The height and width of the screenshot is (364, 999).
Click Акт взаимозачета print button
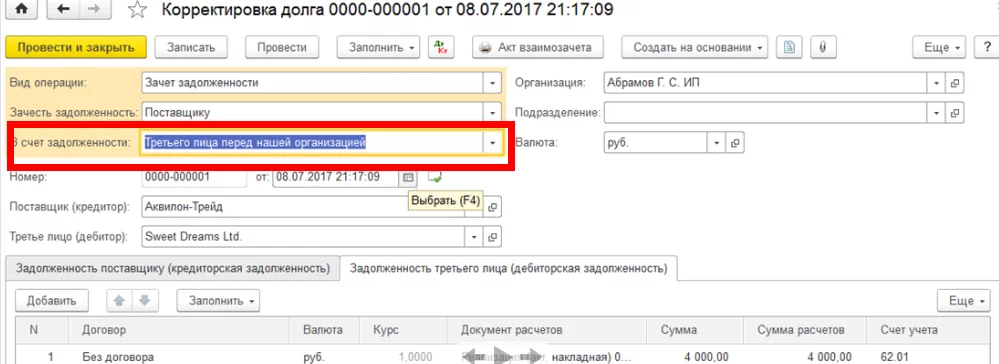tap(535, 47)
